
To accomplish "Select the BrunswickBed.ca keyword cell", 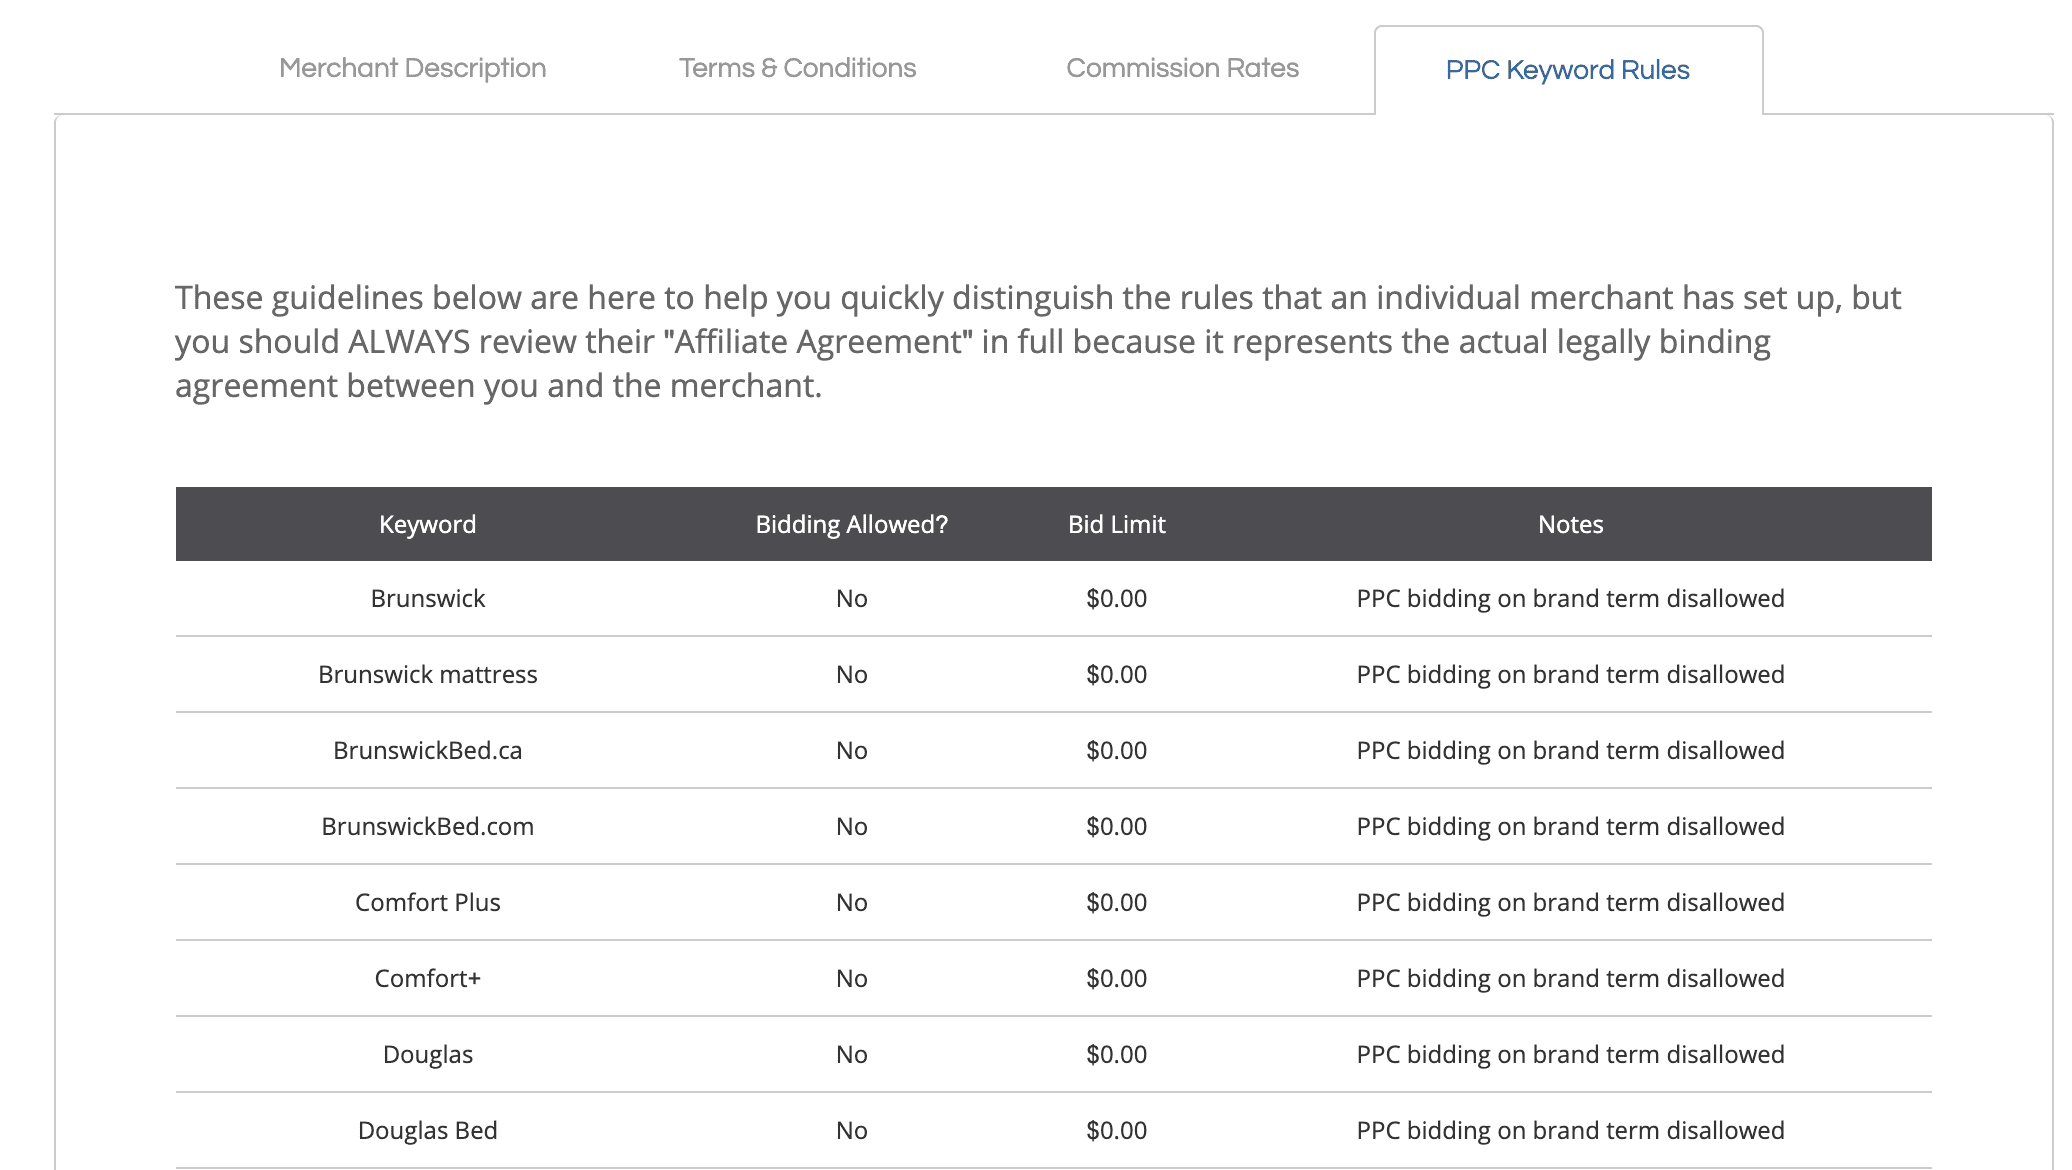I will [x=427, y=750].
